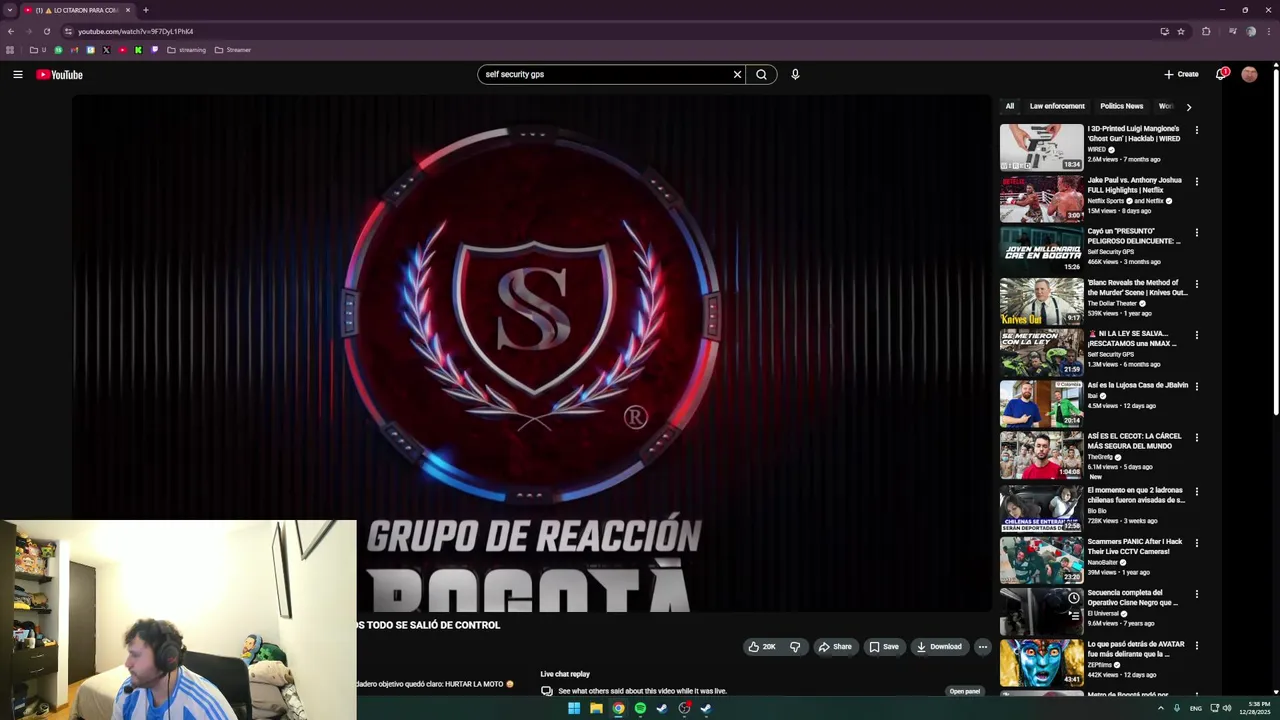Share the video

pos(835,647)
